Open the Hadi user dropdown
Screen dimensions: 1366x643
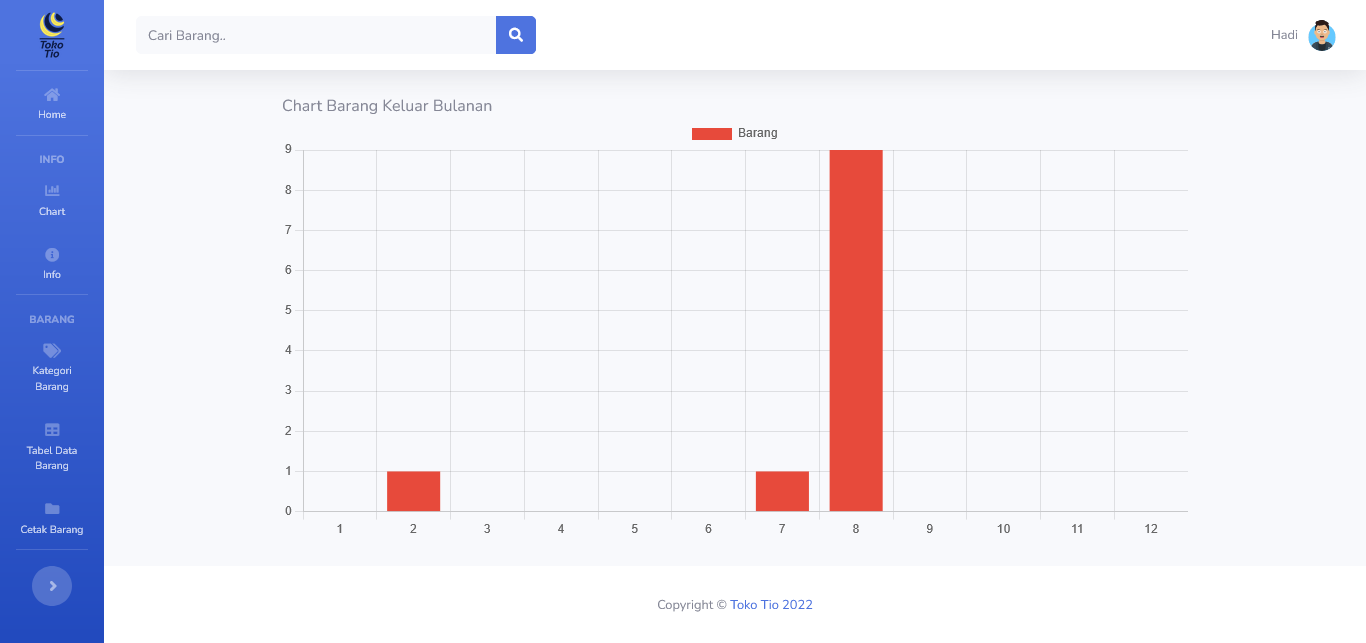[1284, 35]
